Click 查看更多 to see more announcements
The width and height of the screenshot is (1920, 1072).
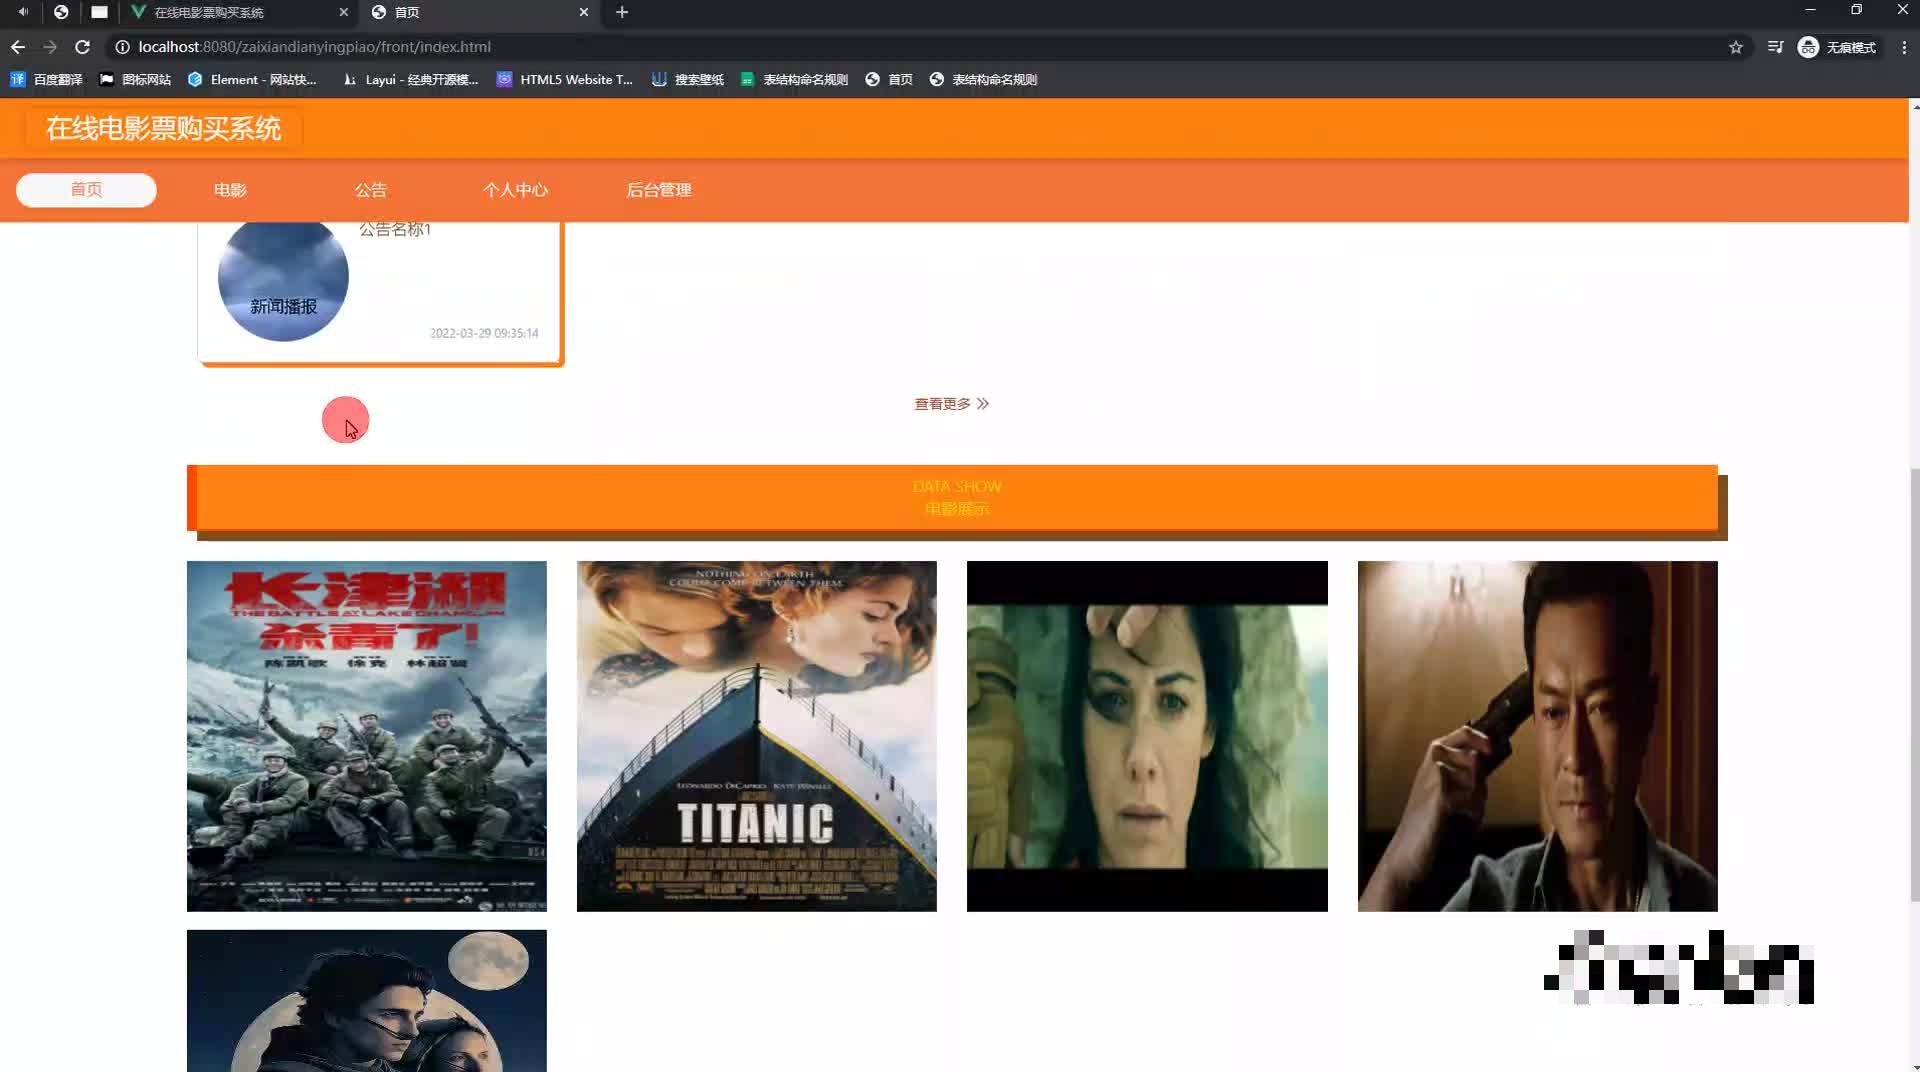point(951,404)
